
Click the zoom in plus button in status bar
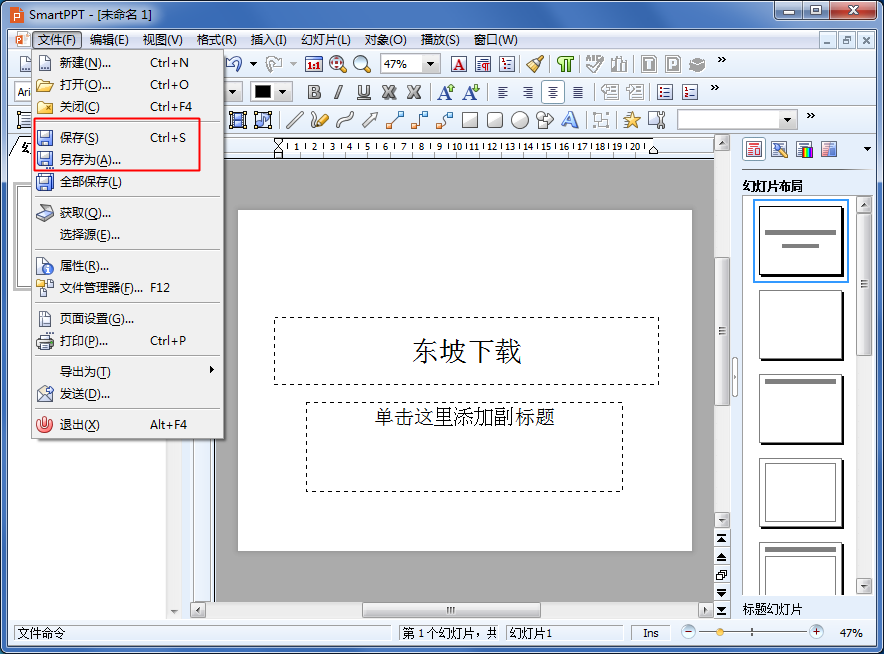[816, 632]
